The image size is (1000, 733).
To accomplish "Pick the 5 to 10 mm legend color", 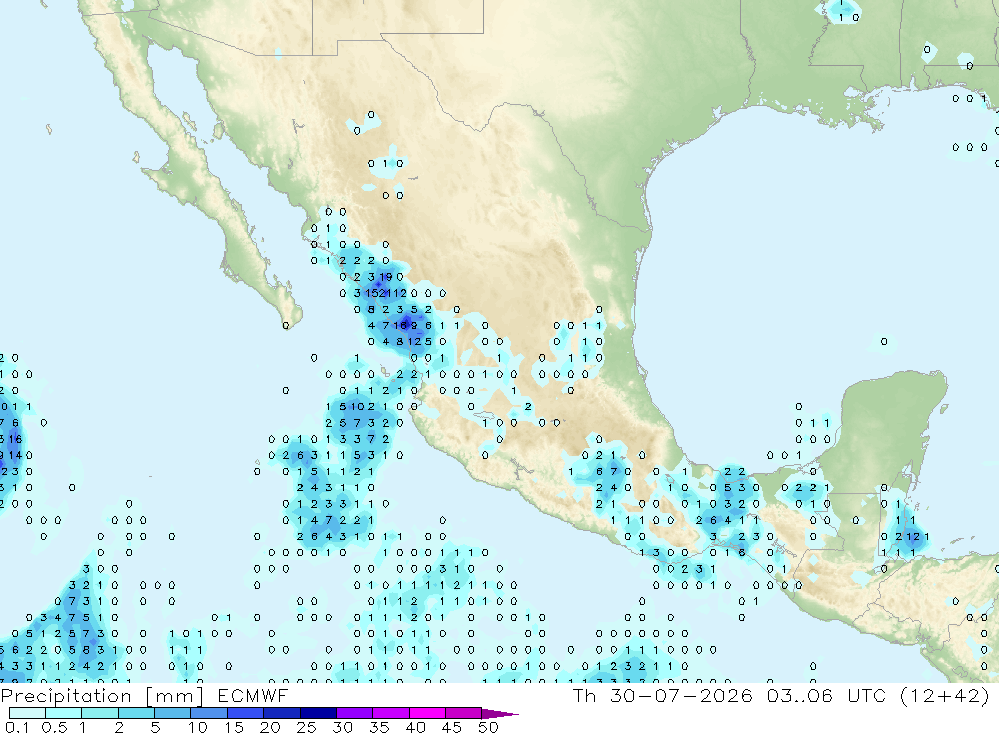I will 173,713.
